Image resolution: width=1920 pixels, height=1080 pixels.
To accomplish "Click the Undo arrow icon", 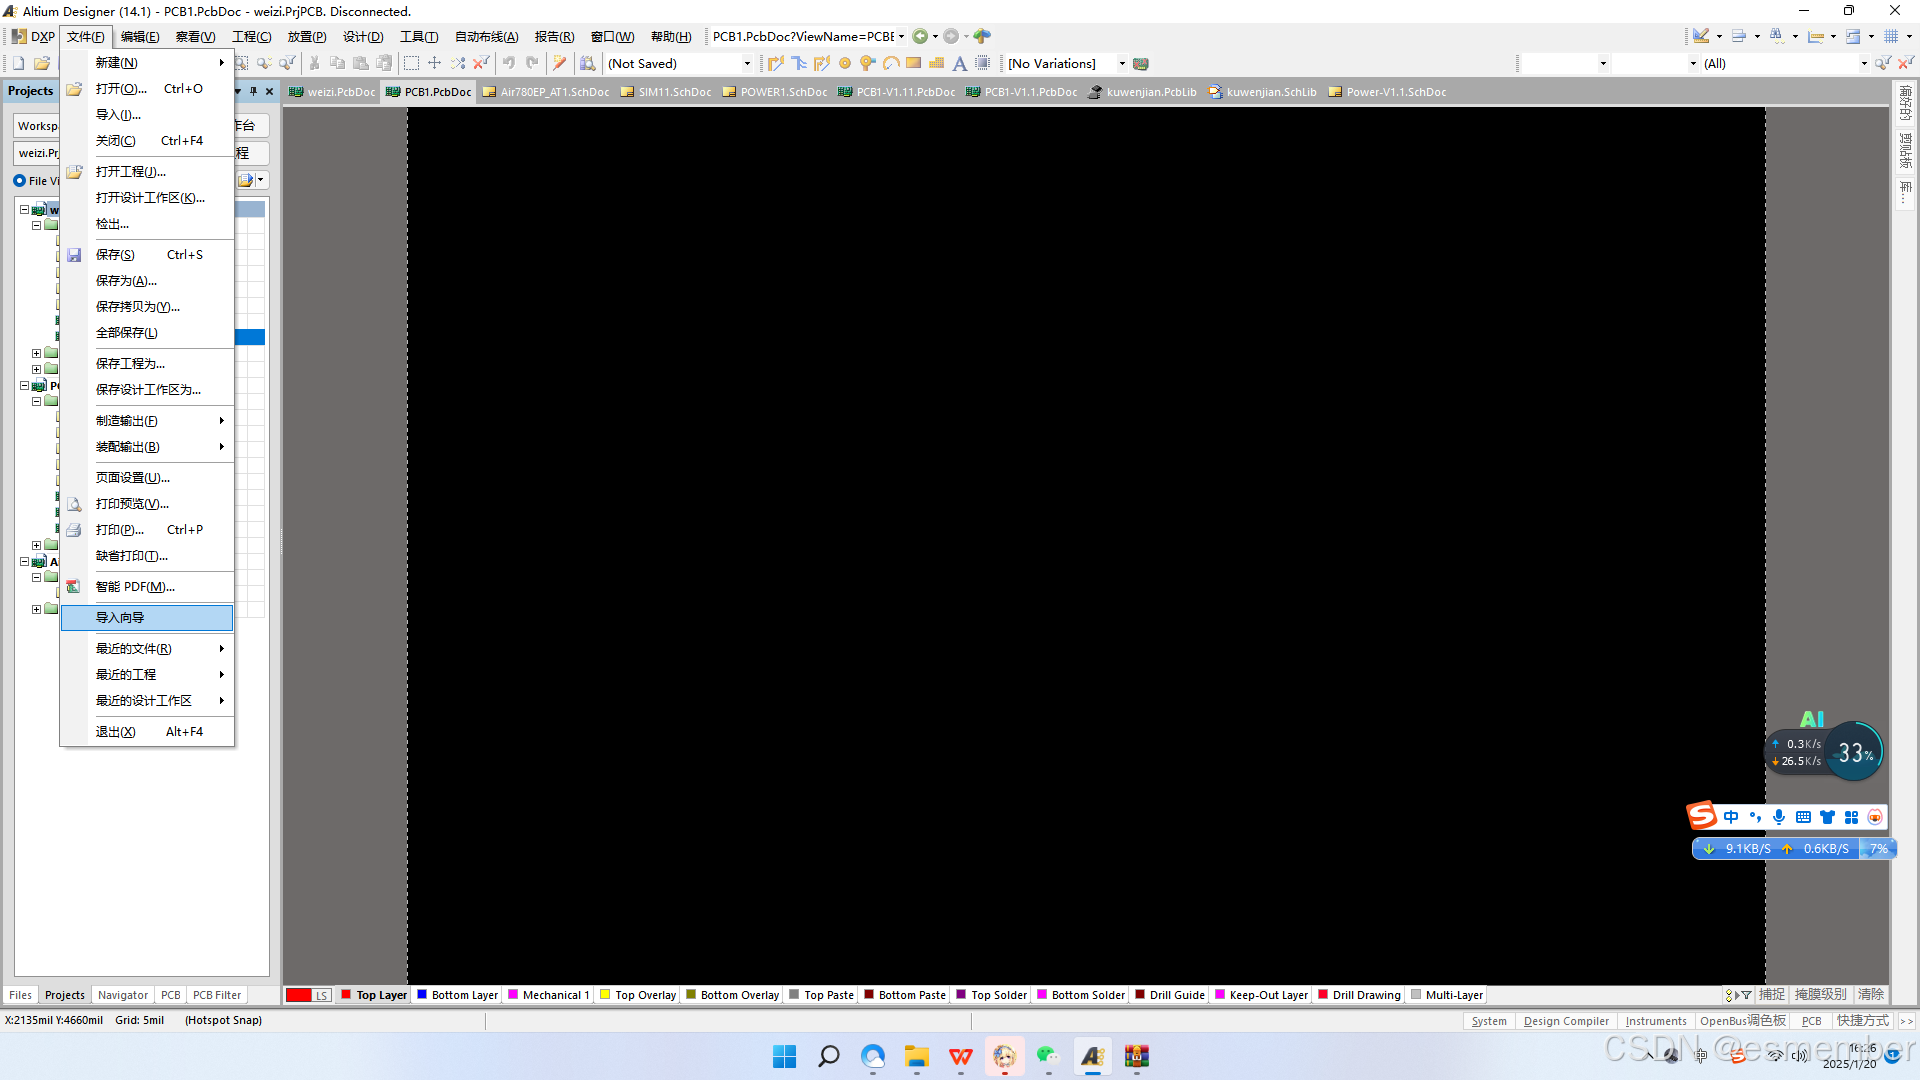I will point(509,63).
